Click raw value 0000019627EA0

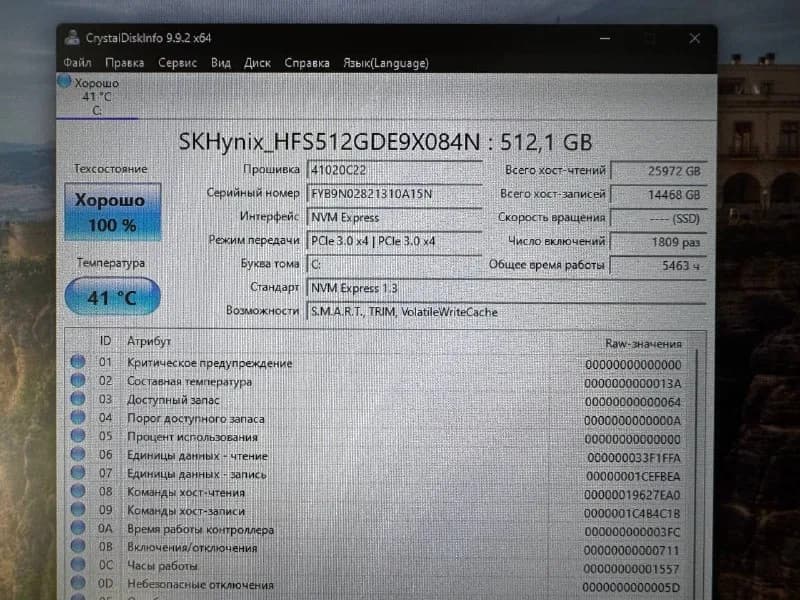[632, 495]
